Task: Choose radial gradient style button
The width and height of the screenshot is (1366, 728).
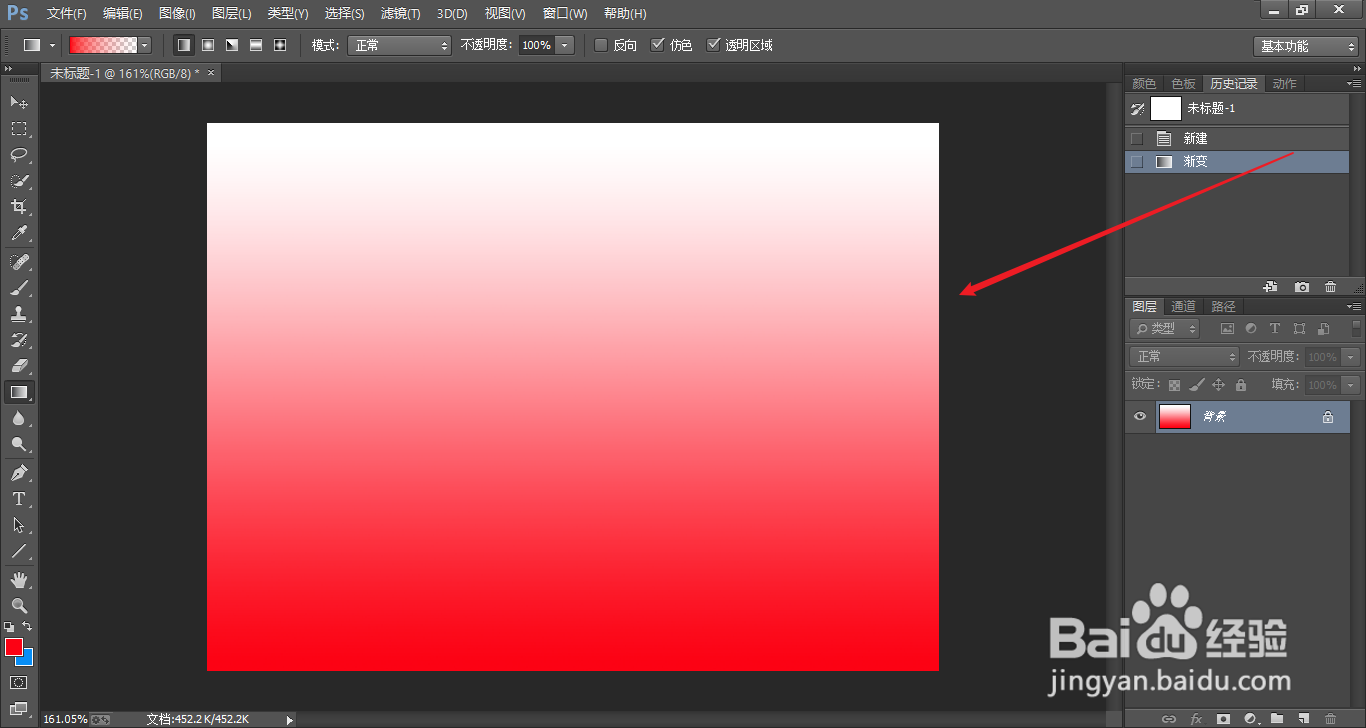Action: pyautogui.click(x=208, y=45)
